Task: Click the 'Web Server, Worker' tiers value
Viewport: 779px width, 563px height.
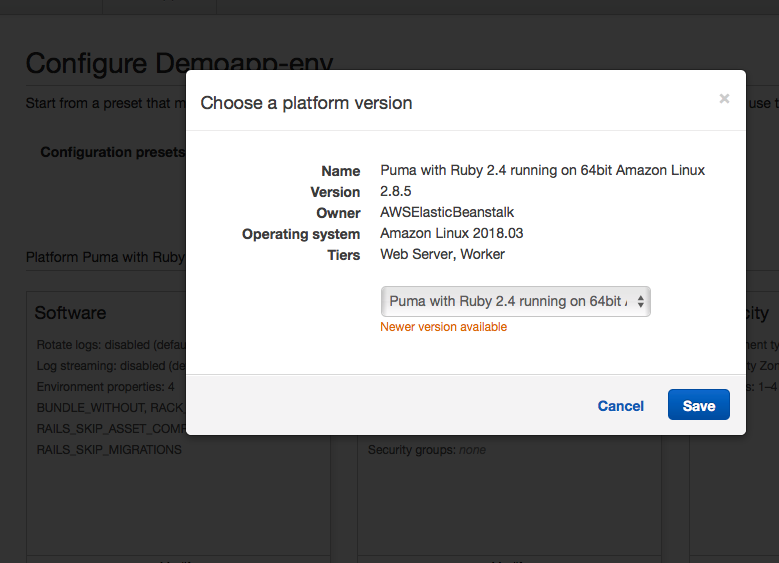Action: [442, 254]
